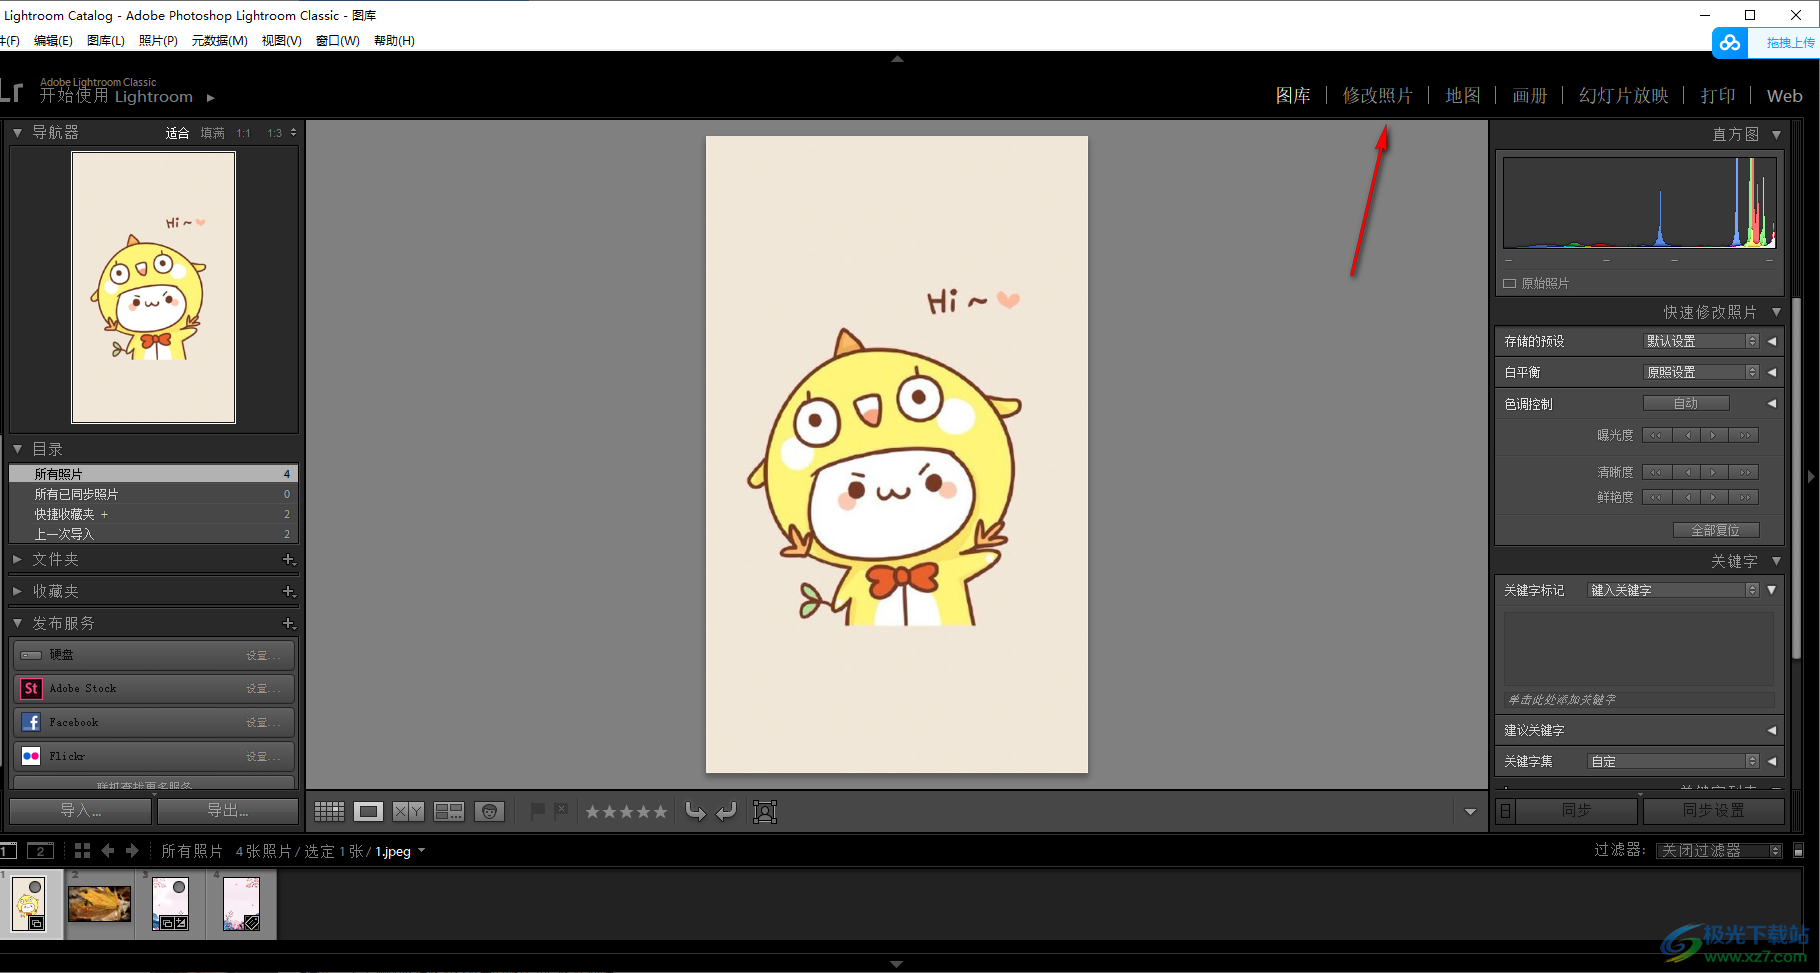Open the Metadata menu
This screenshot has width=1820, height=973.
(x=220, y=41)
